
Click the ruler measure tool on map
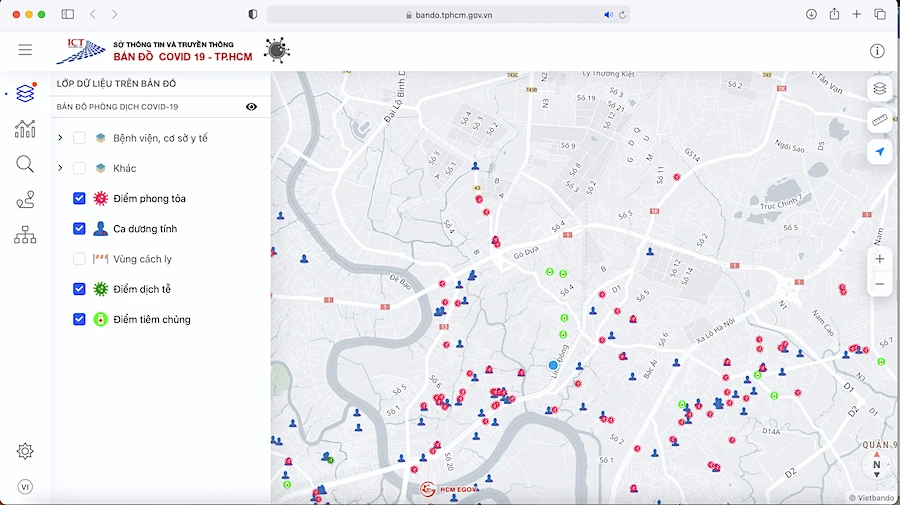click(x=880, y=120)
